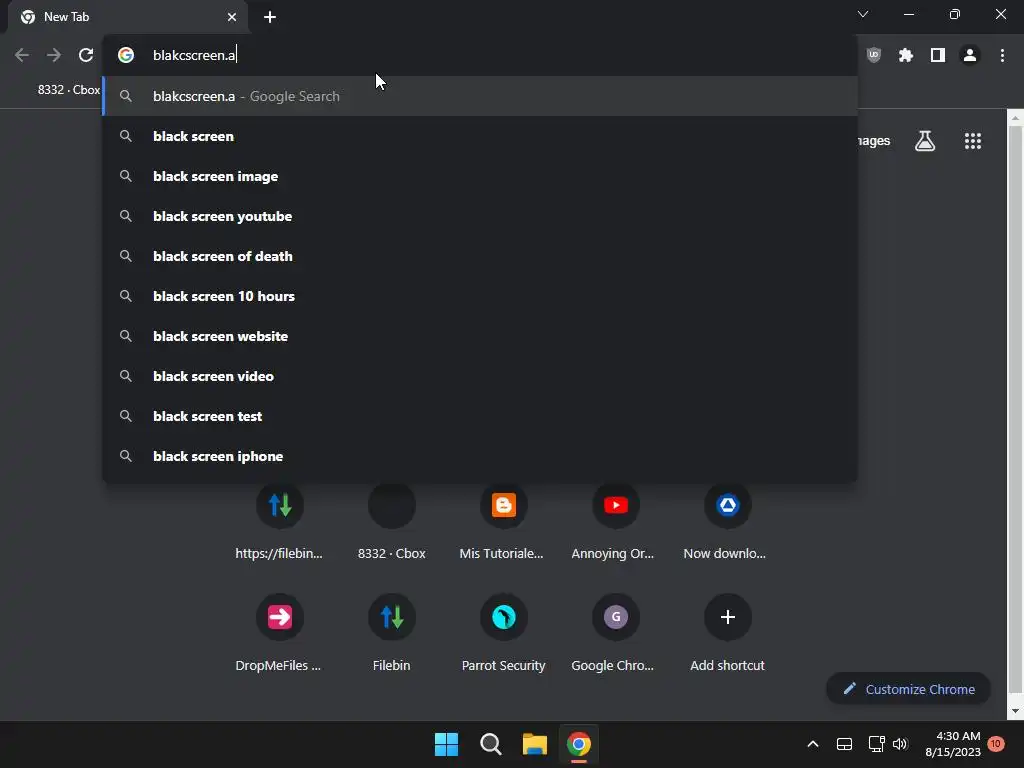Click the Customize Chrome button
This screenshot has height=768, width=1024.
point(908,689)
